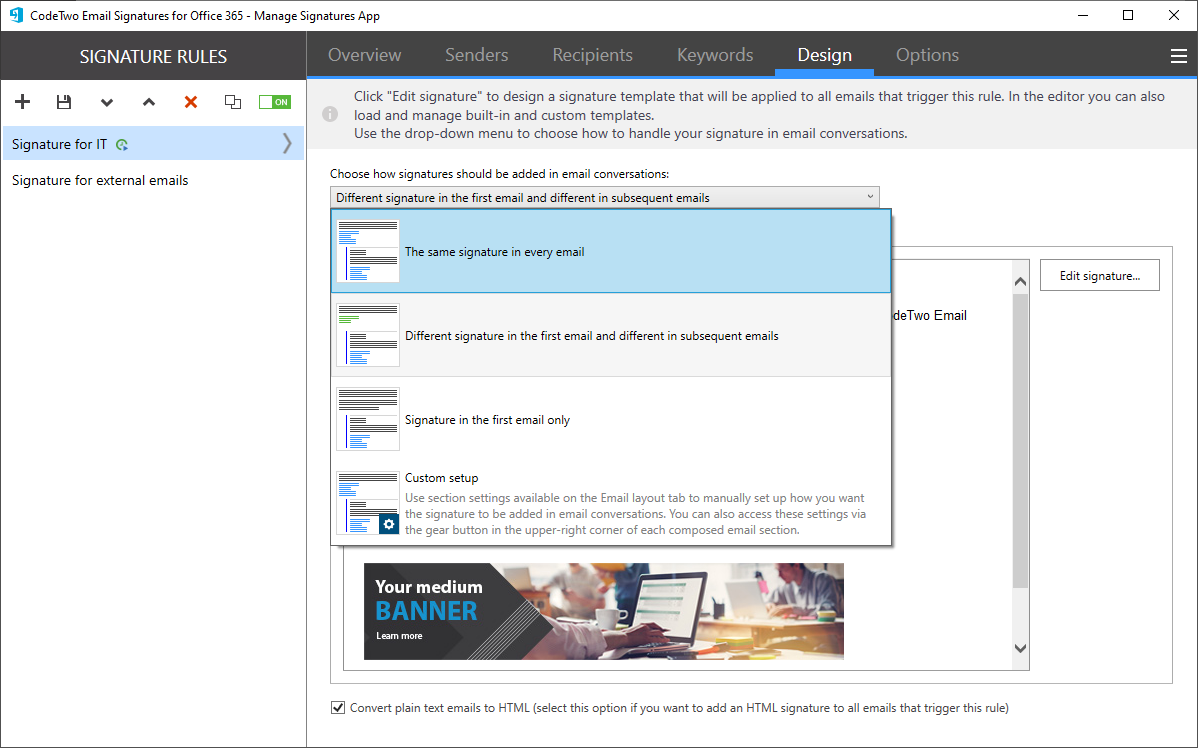Screen dimensions: 1198x748
Task: Expand Signature for IT rule arrow
Action: (287, 144)
